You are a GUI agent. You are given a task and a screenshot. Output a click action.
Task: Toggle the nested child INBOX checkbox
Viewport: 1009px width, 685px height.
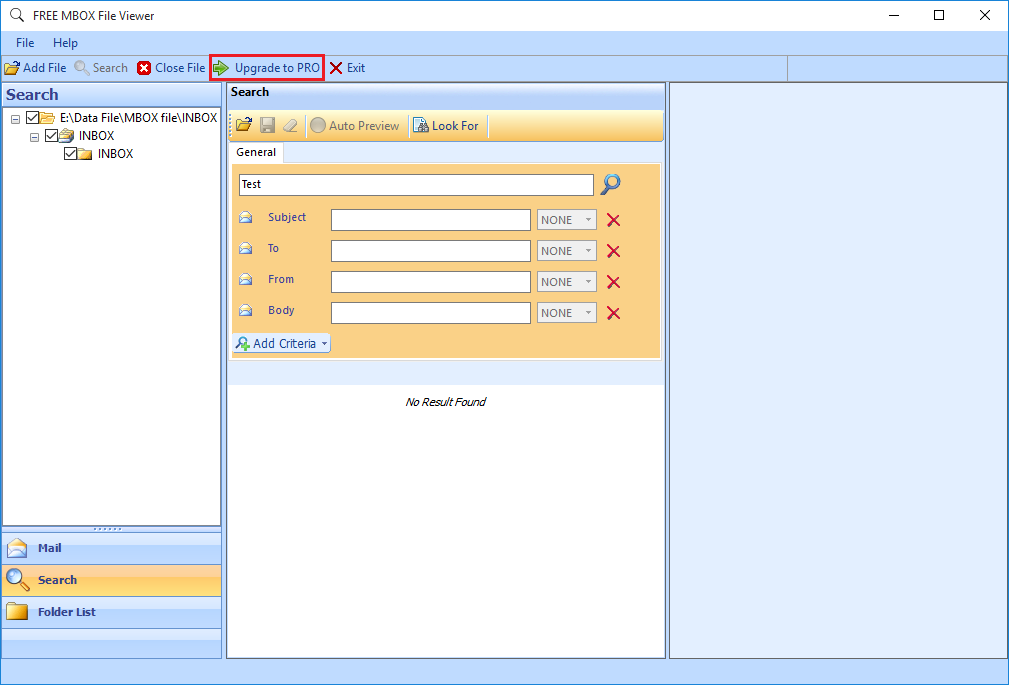click(x=70, y=154)
